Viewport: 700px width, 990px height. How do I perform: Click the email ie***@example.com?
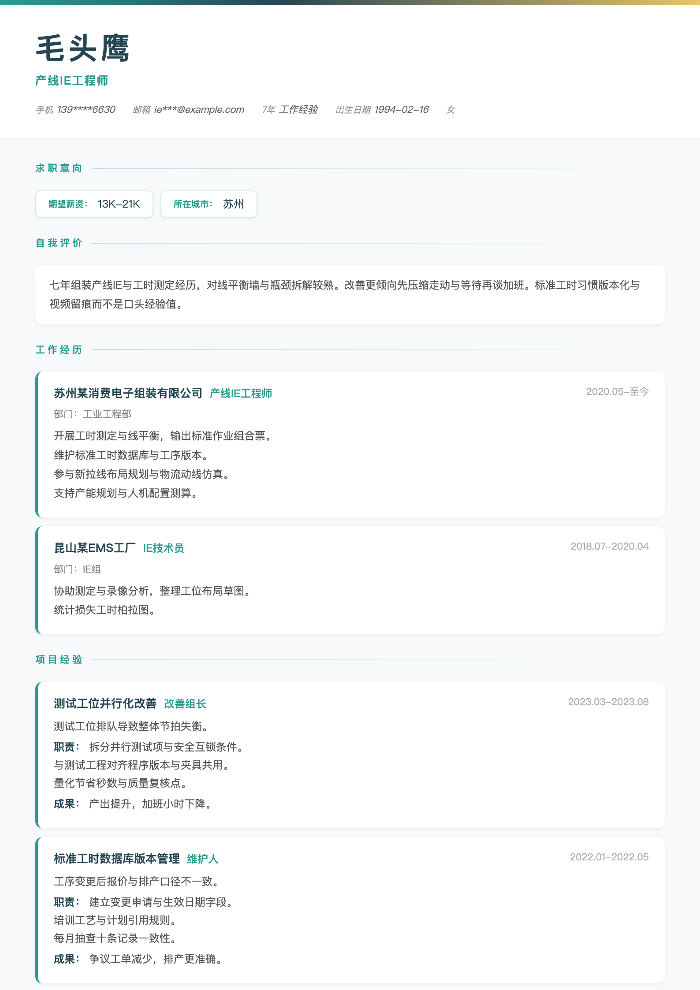199,110
